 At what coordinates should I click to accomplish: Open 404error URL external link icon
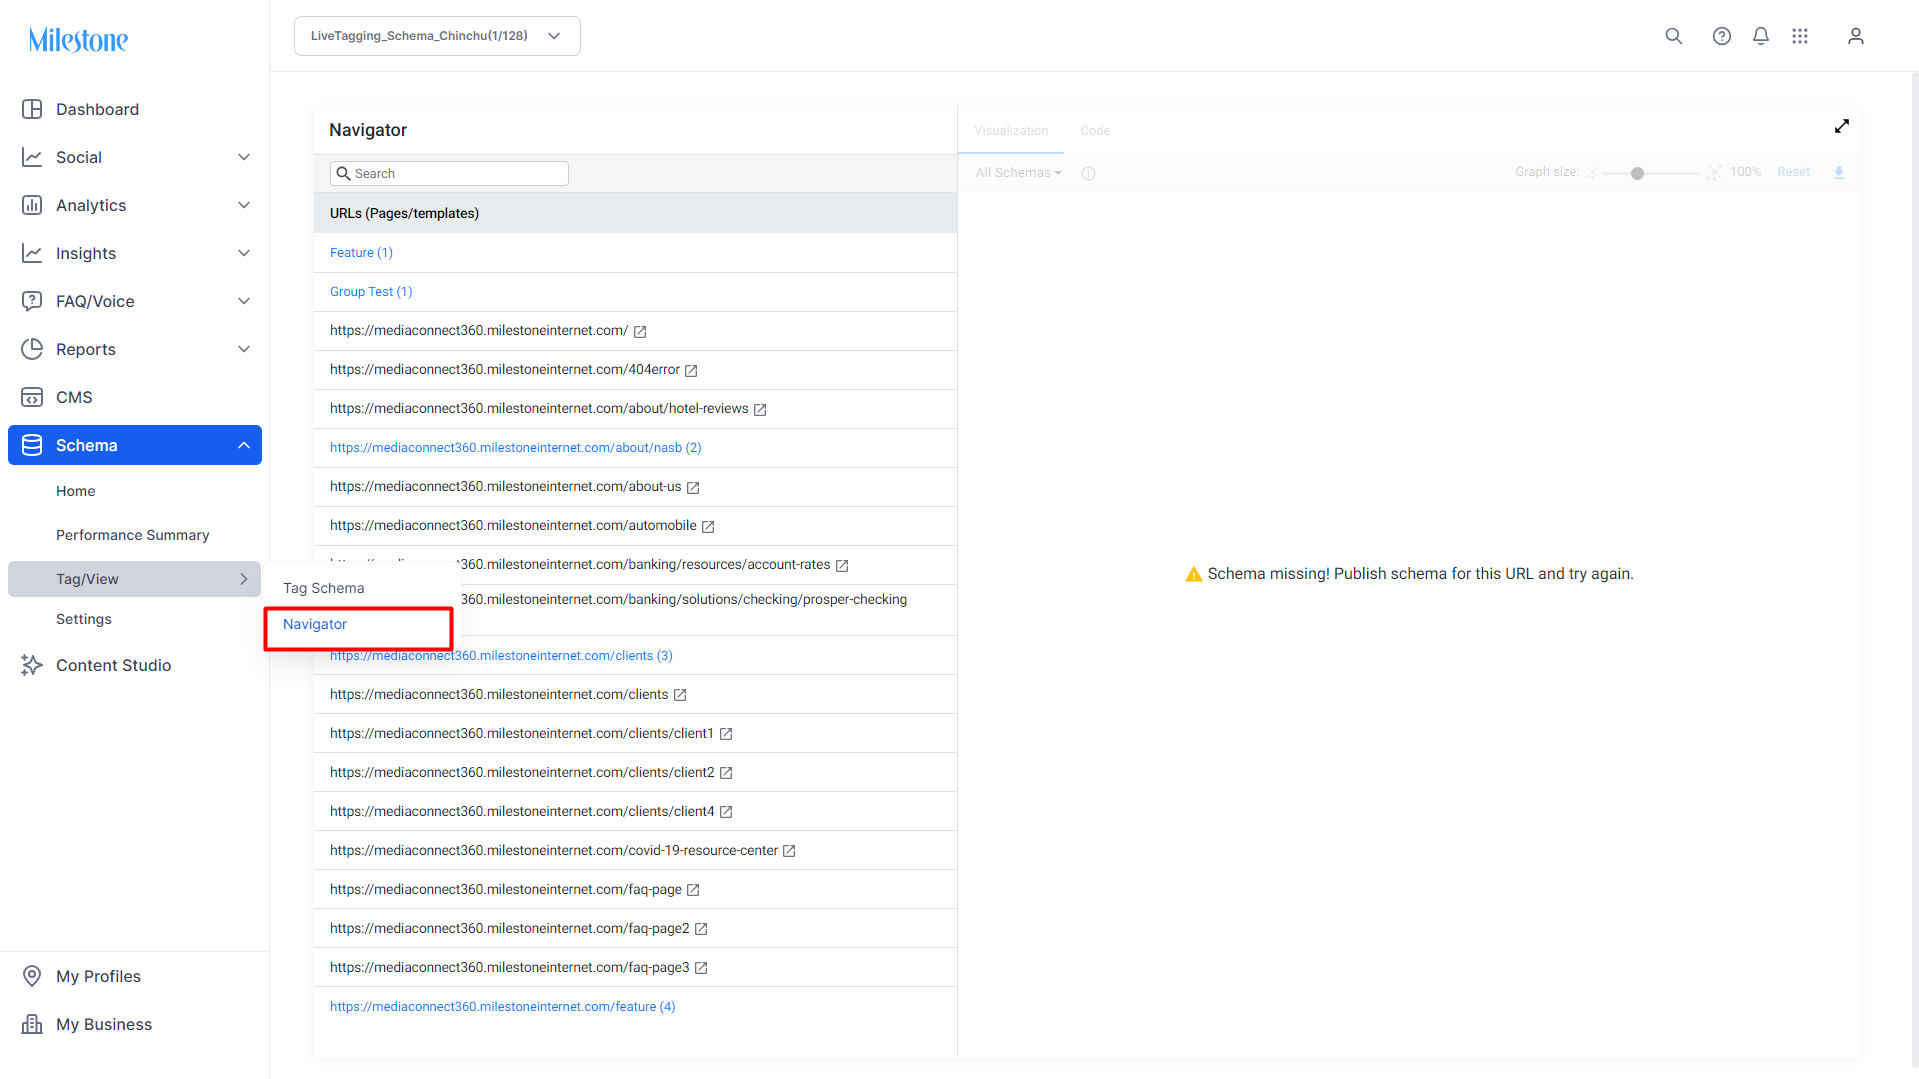pos(691,371)
